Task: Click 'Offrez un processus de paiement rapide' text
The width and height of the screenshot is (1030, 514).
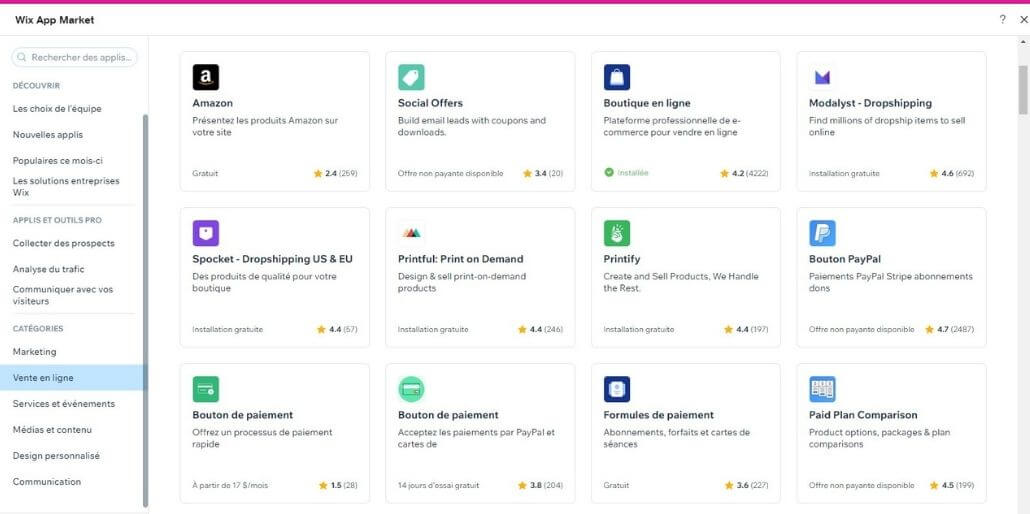Action: tap(263, 438)
